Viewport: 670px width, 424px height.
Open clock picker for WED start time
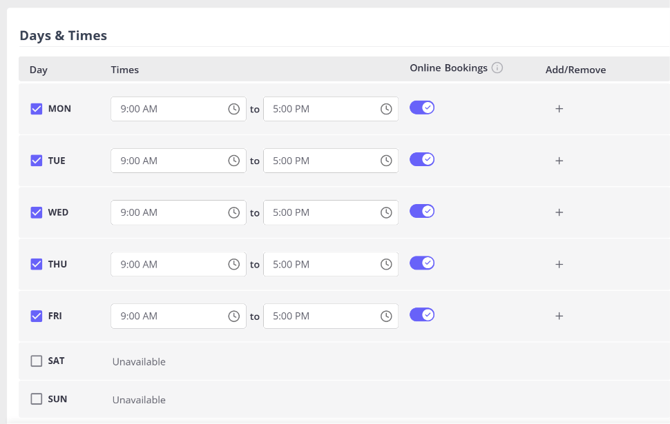234,212
